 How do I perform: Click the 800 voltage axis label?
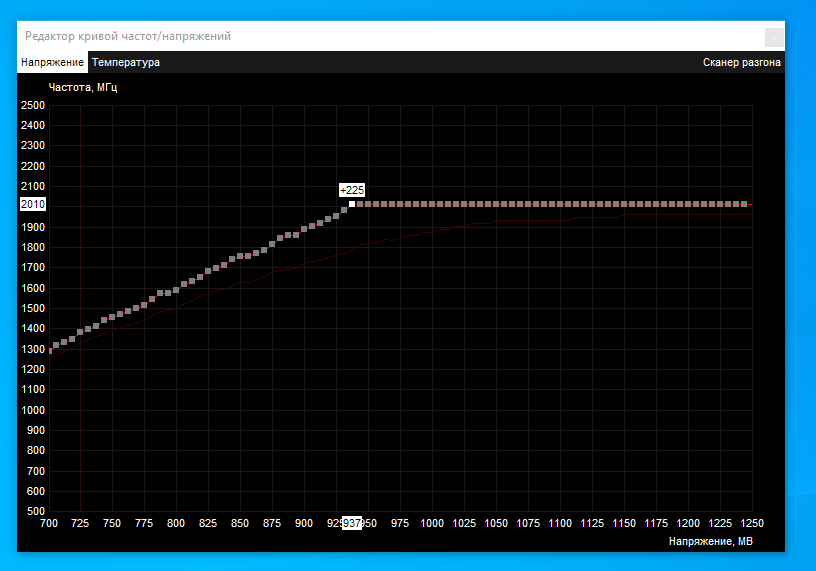click(176, 523)
